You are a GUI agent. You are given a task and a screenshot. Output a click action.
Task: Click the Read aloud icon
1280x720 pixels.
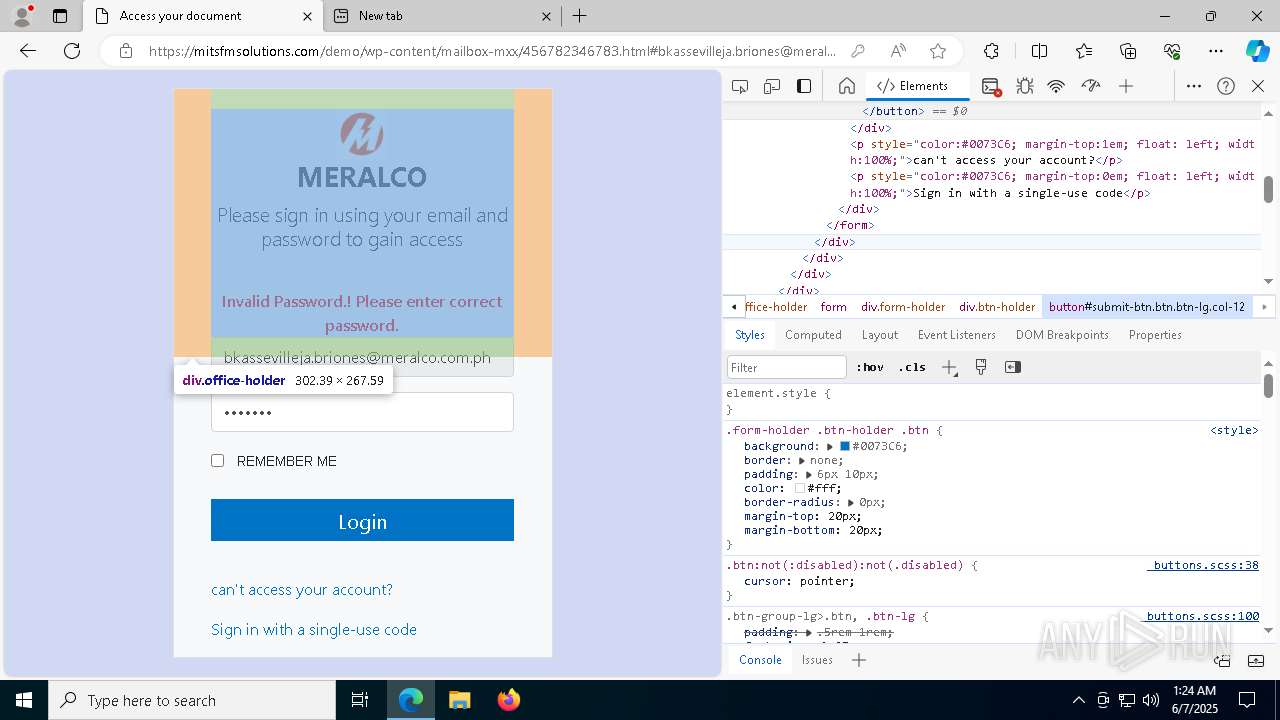898,51
